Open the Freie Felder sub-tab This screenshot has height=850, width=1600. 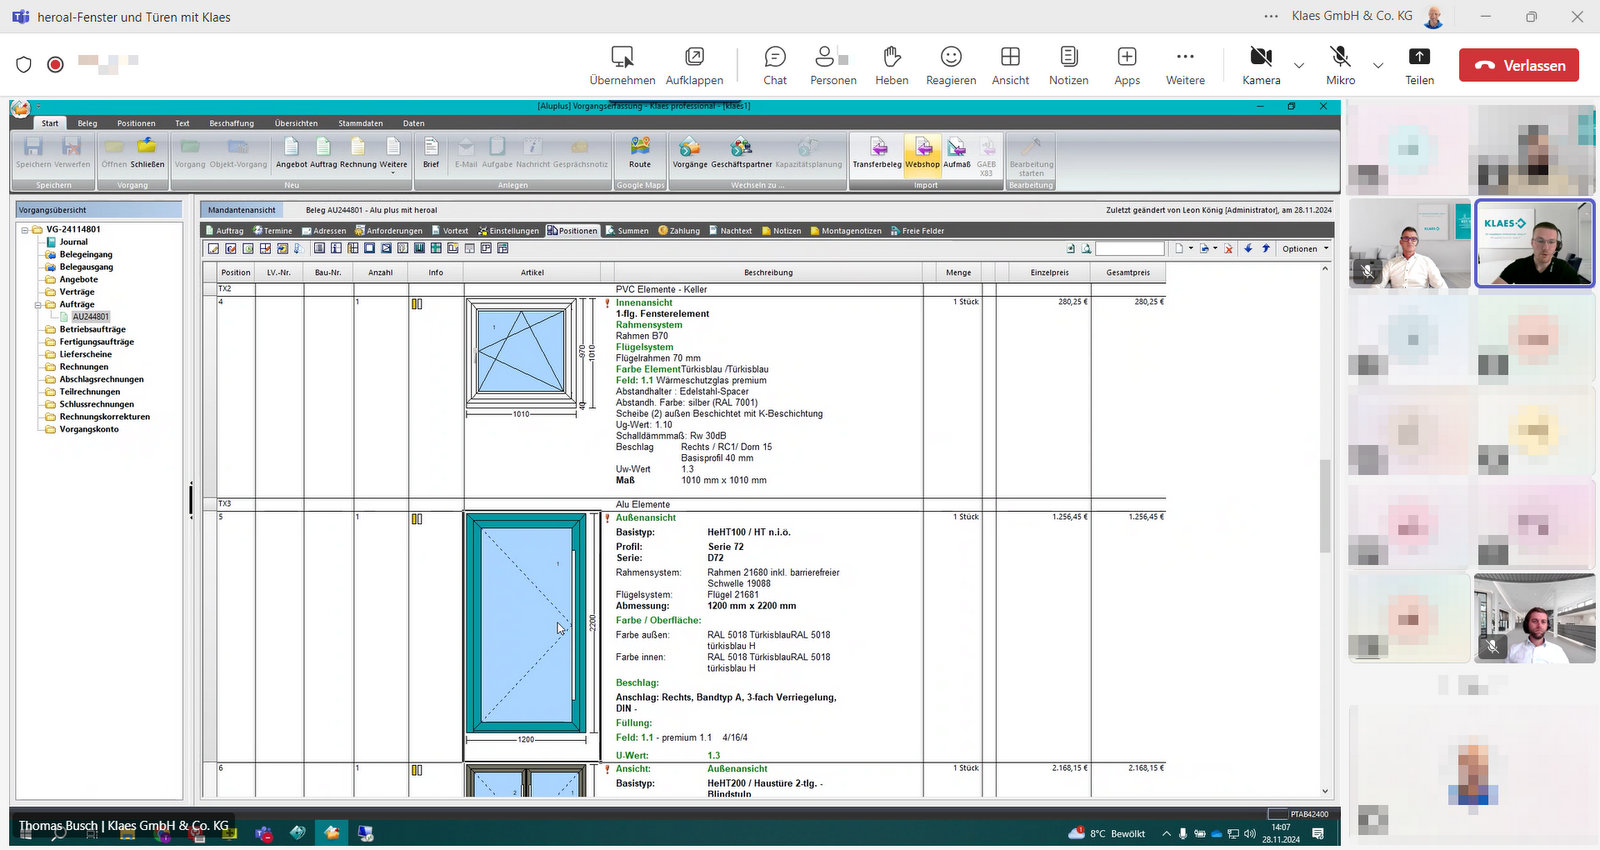(917, 231)
